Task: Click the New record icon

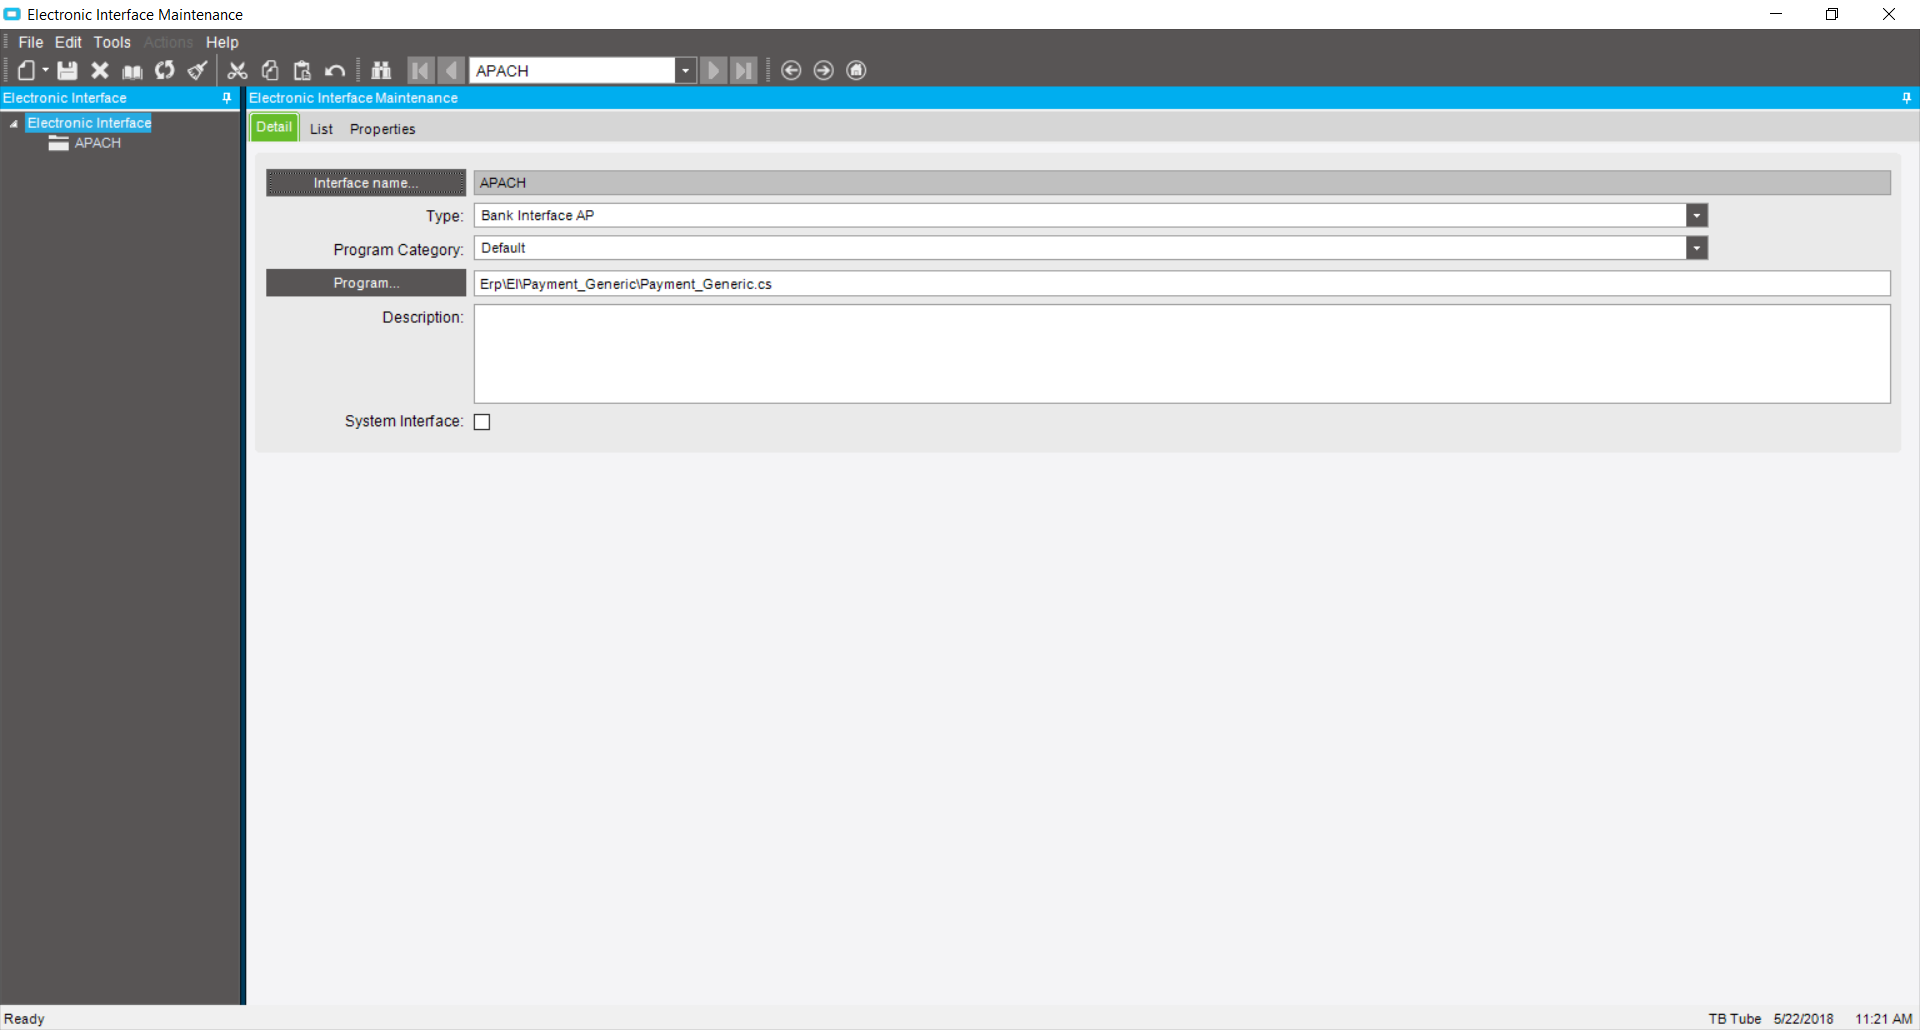Action: pyautogui.click(x=26, y=70)
